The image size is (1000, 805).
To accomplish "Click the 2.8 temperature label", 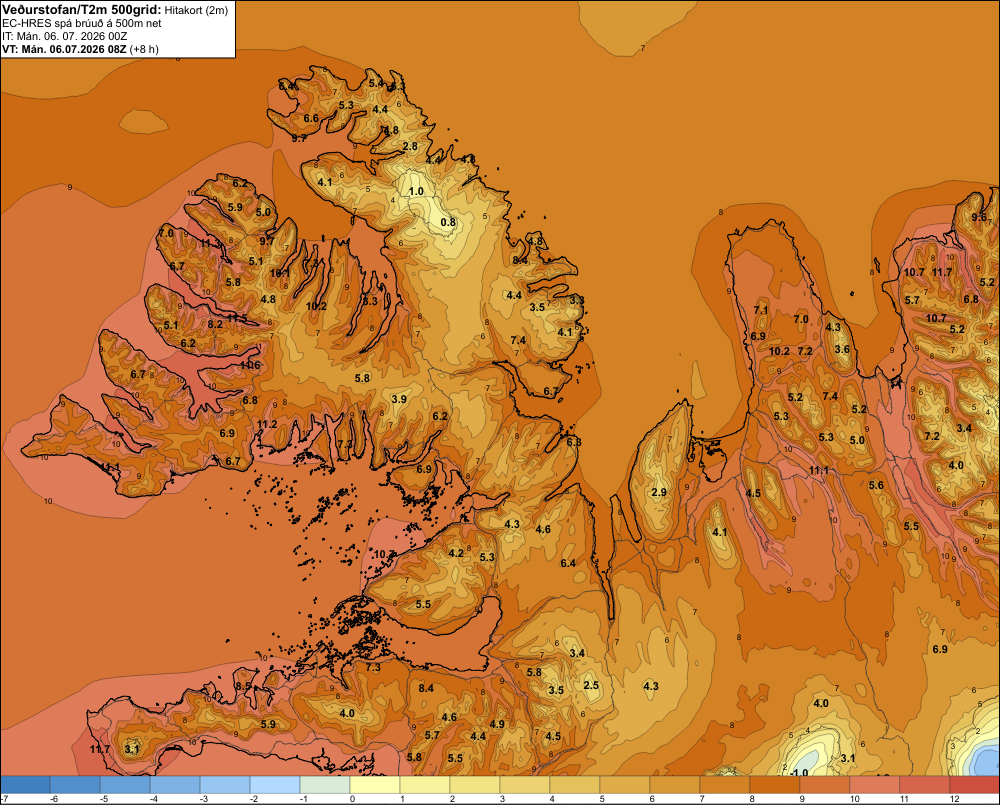I will (x=410, y=146).
